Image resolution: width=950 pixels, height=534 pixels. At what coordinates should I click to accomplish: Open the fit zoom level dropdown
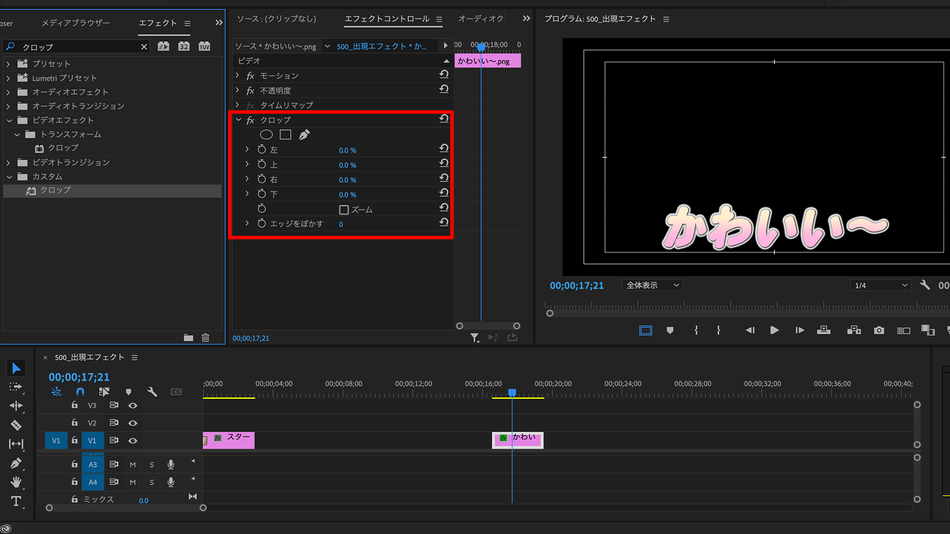(x=652, y=285)
